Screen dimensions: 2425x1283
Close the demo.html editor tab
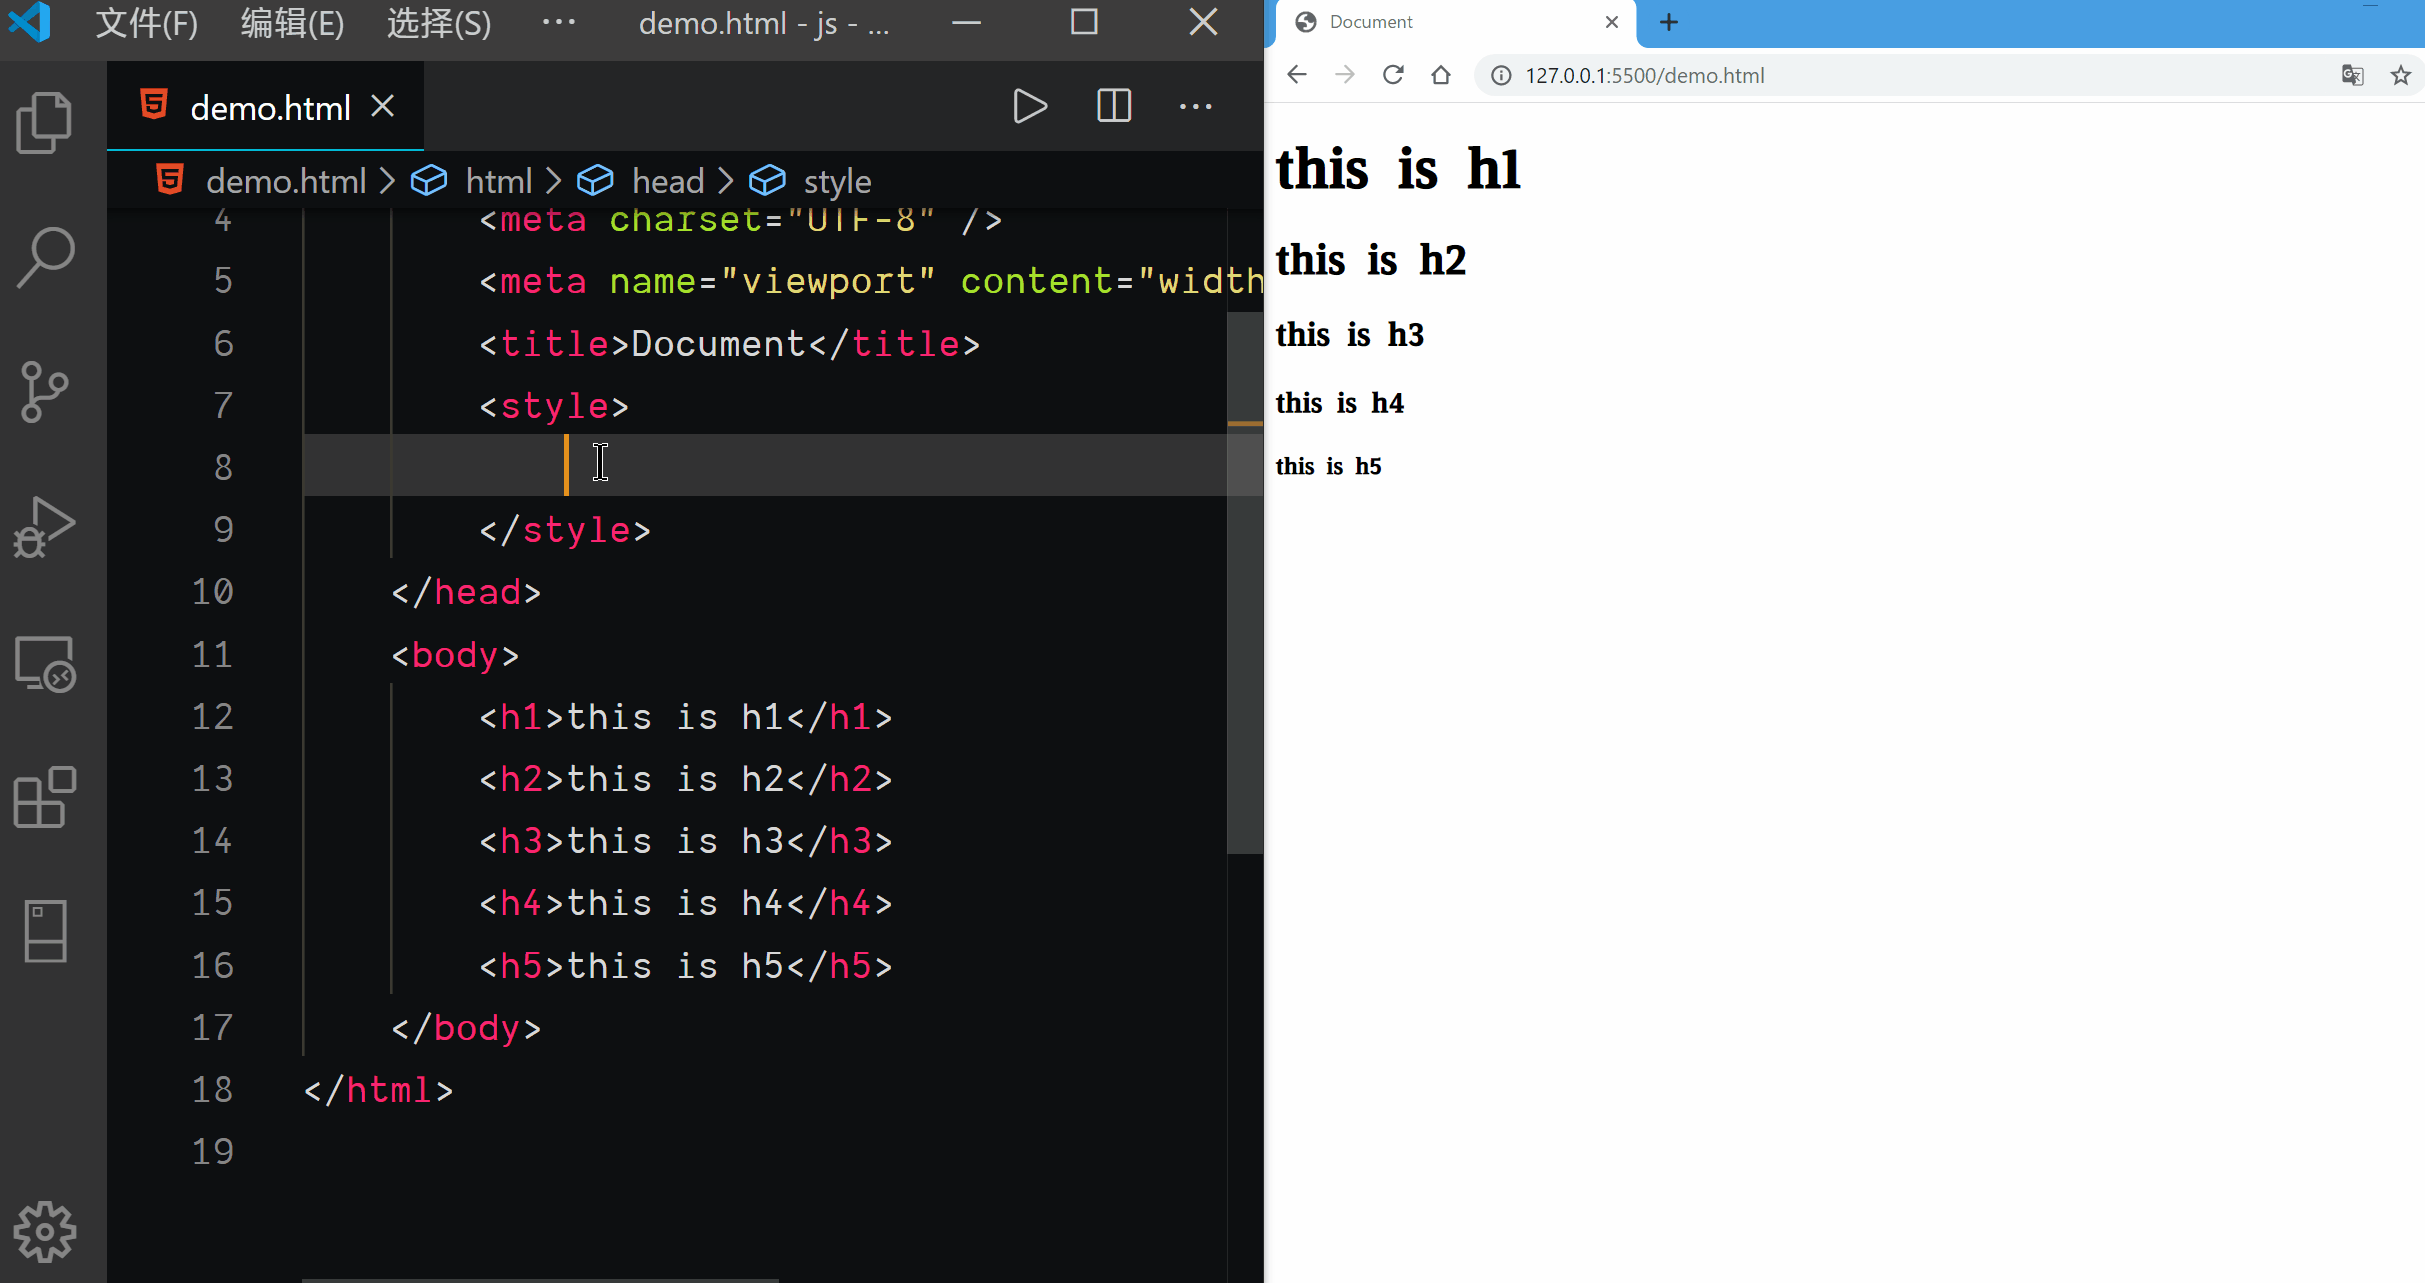(383, 106)
